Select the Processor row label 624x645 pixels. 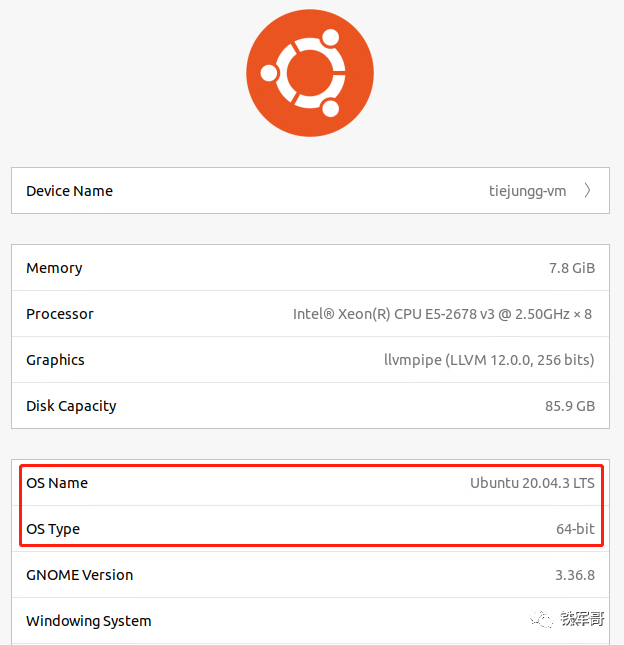click(60, 314)
